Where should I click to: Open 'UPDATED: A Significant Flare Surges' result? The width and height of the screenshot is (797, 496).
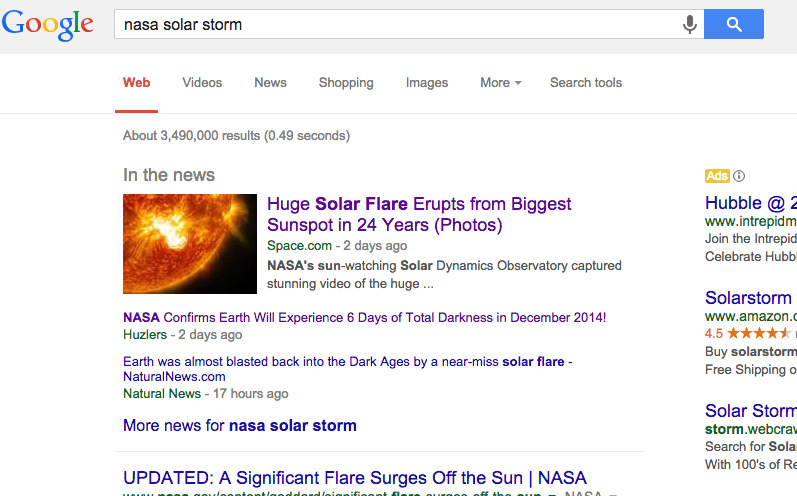(355, 478)
